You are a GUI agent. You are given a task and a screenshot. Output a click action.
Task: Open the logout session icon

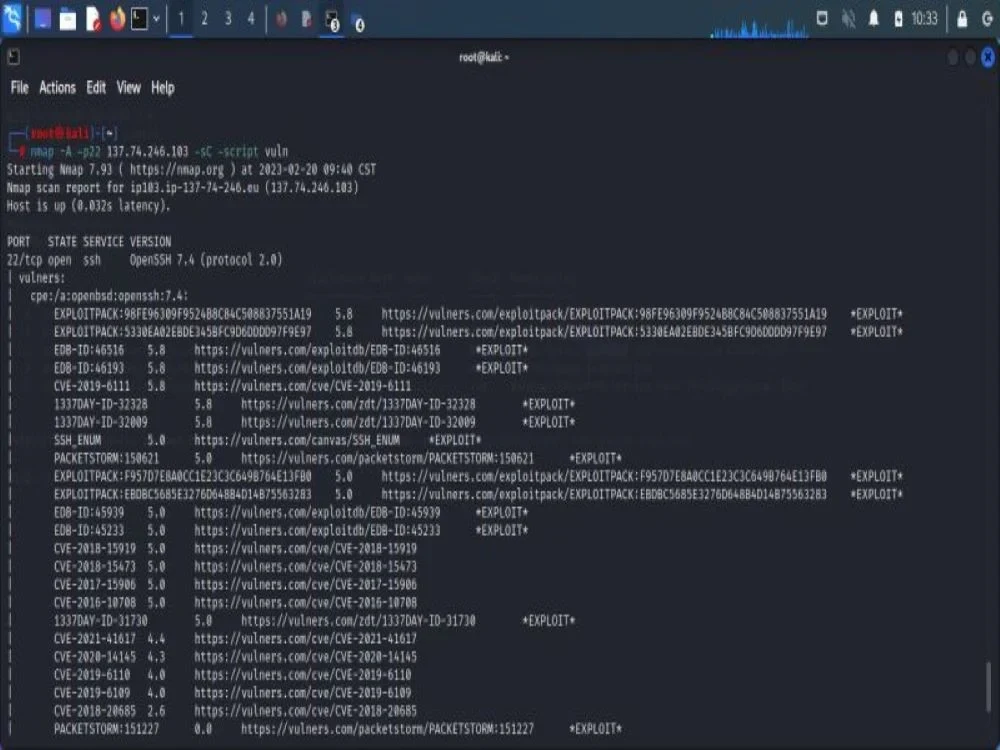click(x=987, y=19)
